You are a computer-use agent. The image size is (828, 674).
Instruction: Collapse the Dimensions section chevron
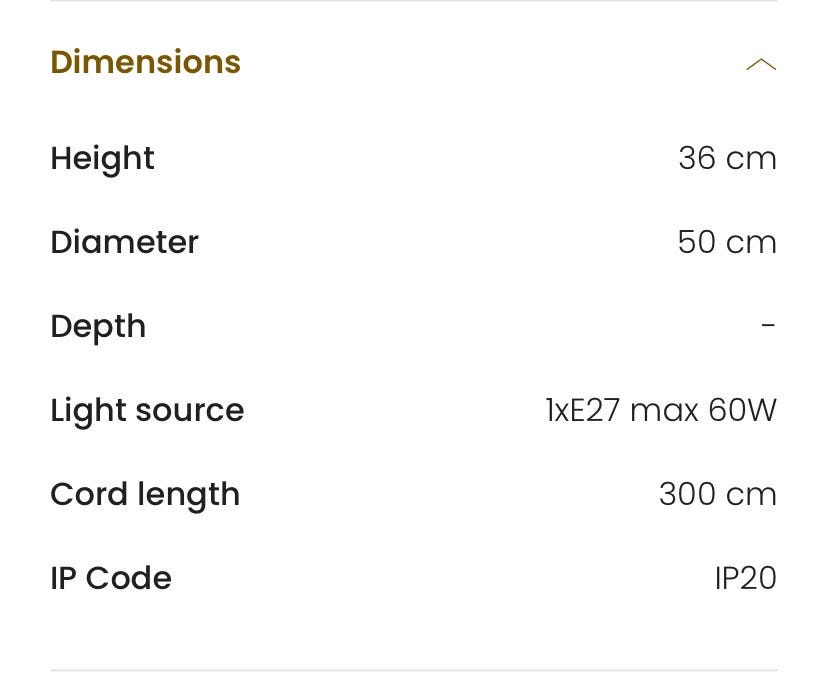click(x=761, y=65)
